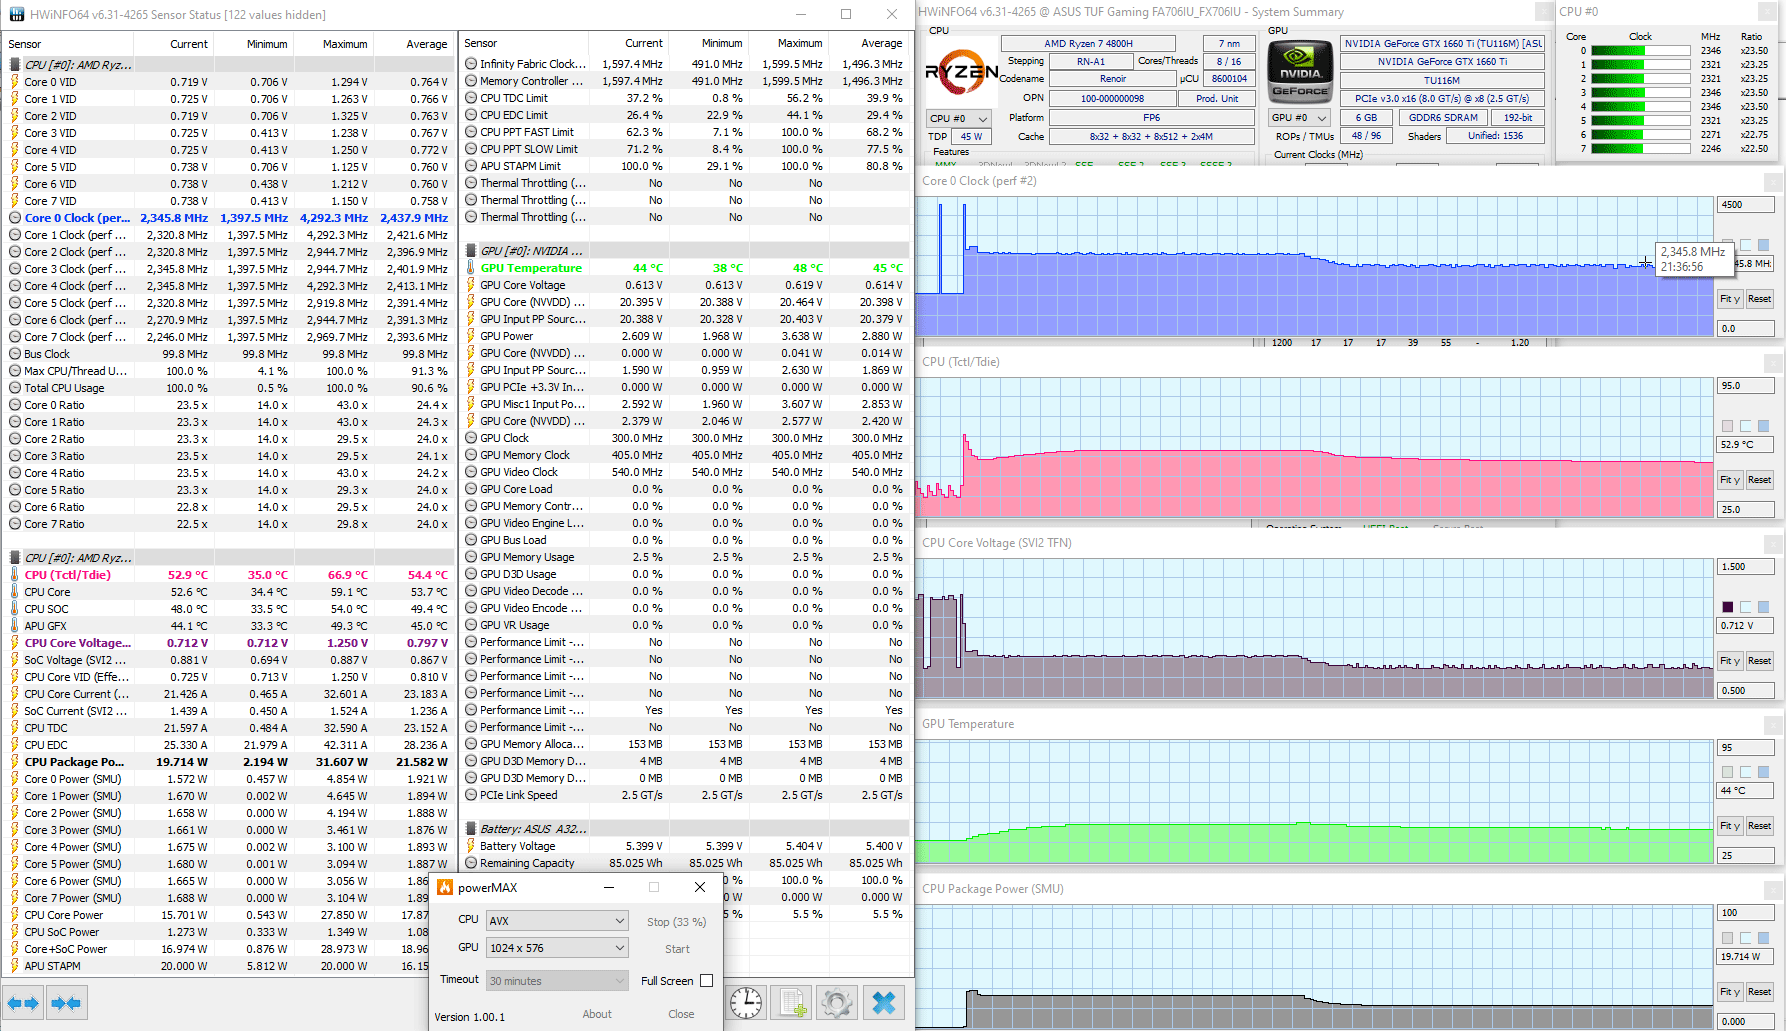Viewport: 1786px width, 1031px height.
Task: Click lightning icon beside Core 0 VID
Action: [14, 82]
